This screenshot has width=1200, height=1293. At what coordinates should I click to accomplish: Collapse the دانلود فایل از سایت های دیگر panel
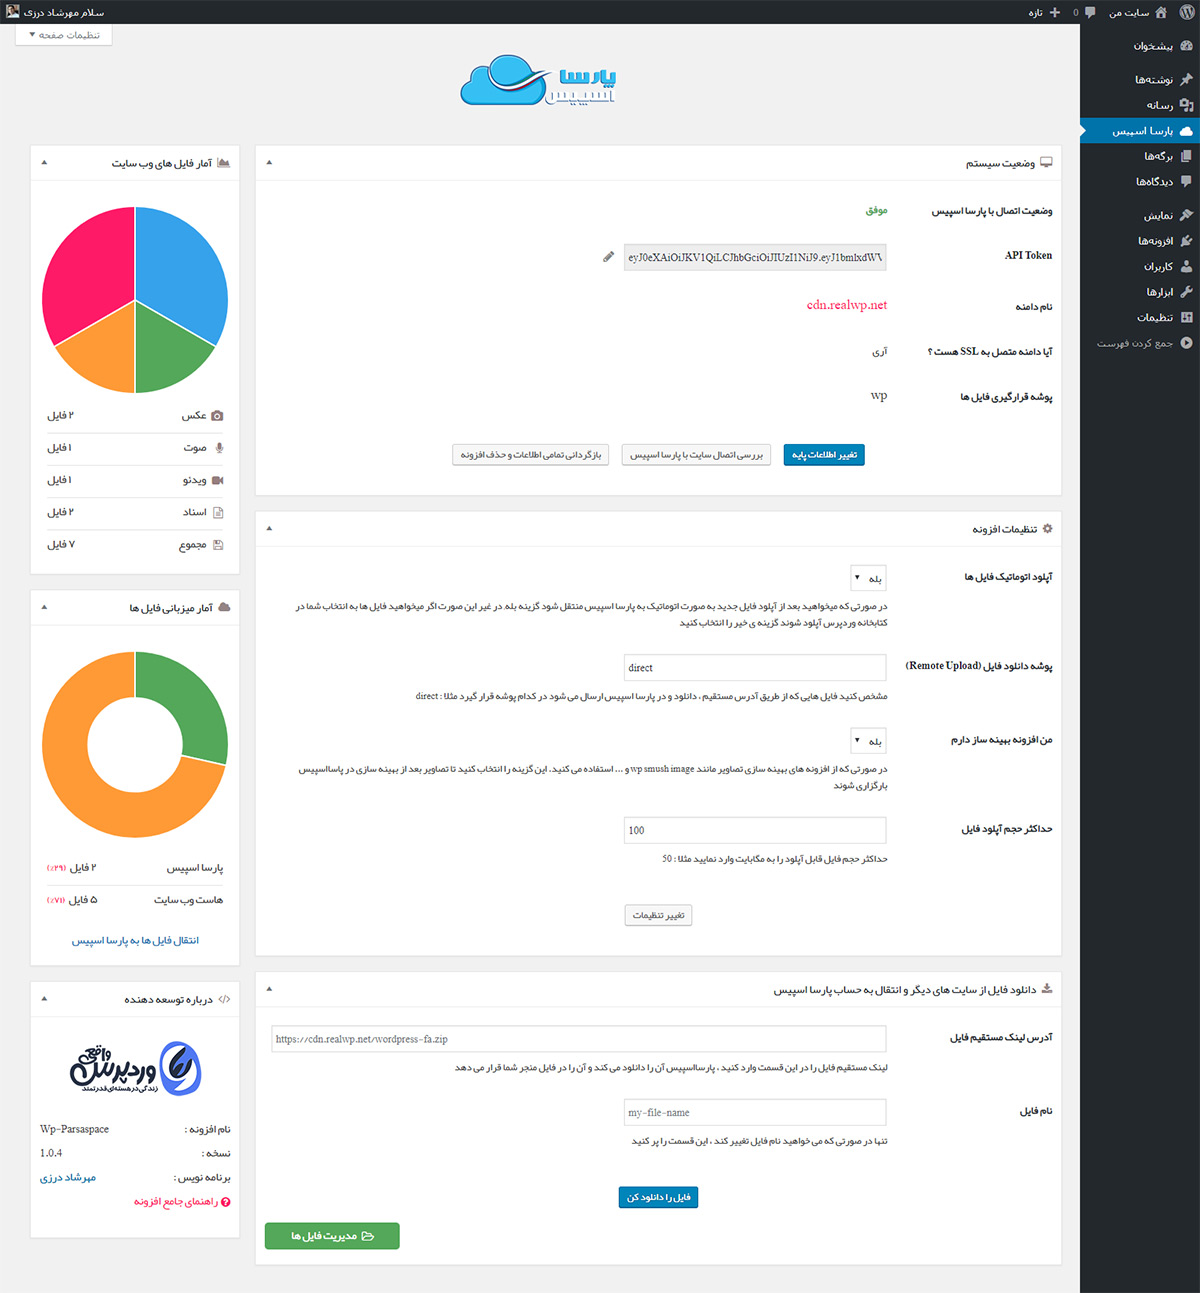tap(269, 989)
